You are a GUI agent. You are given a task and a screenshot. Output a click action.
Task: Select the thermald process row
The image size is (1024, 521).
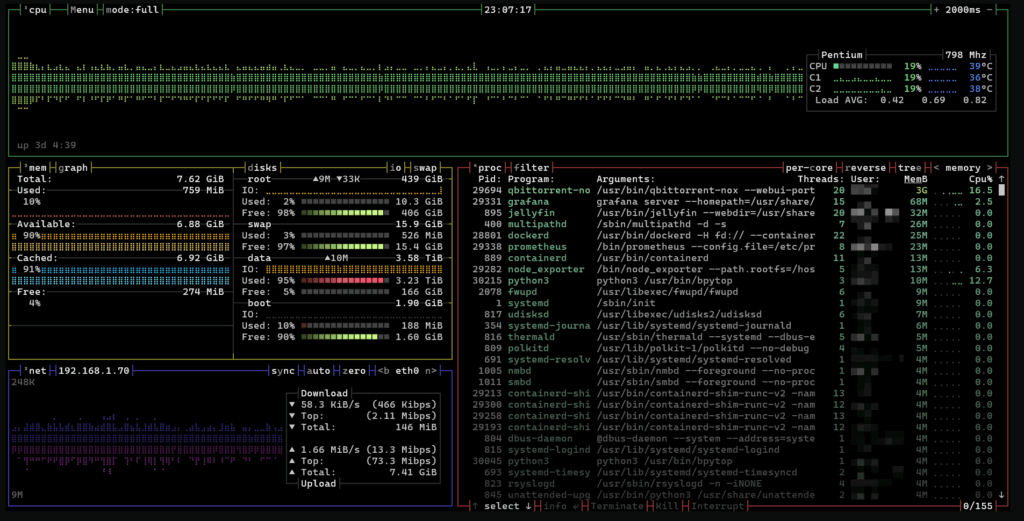(x=733, y=337)
